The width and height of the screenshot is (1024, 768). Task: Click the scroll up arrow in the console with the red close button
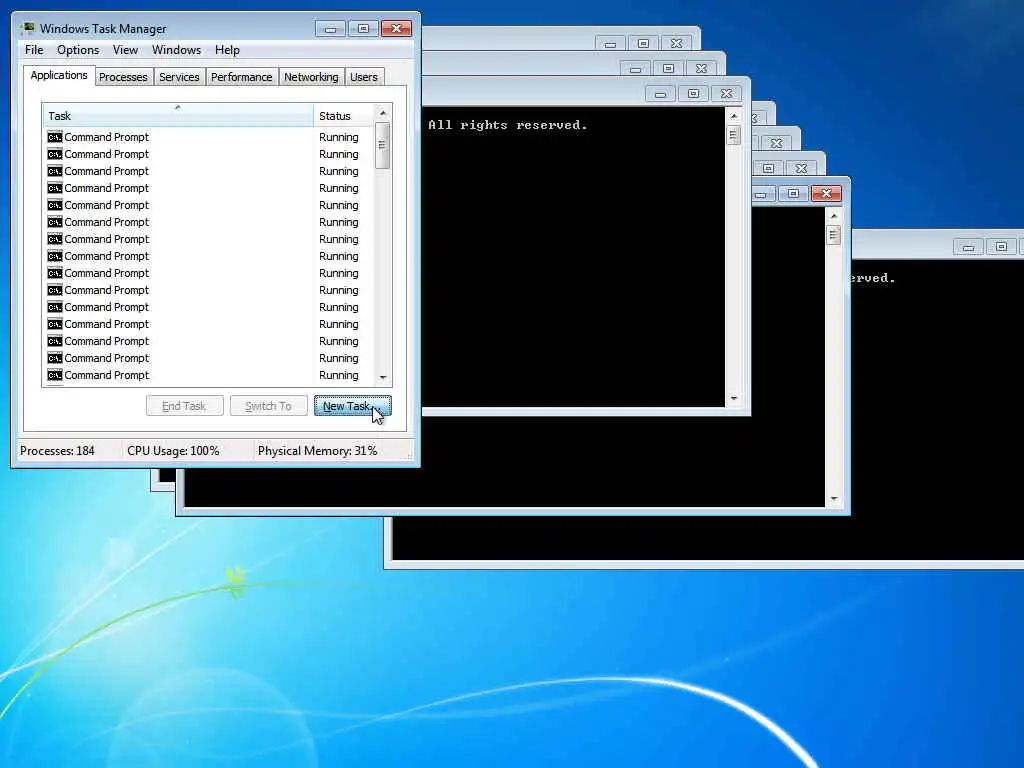point(834,216)
